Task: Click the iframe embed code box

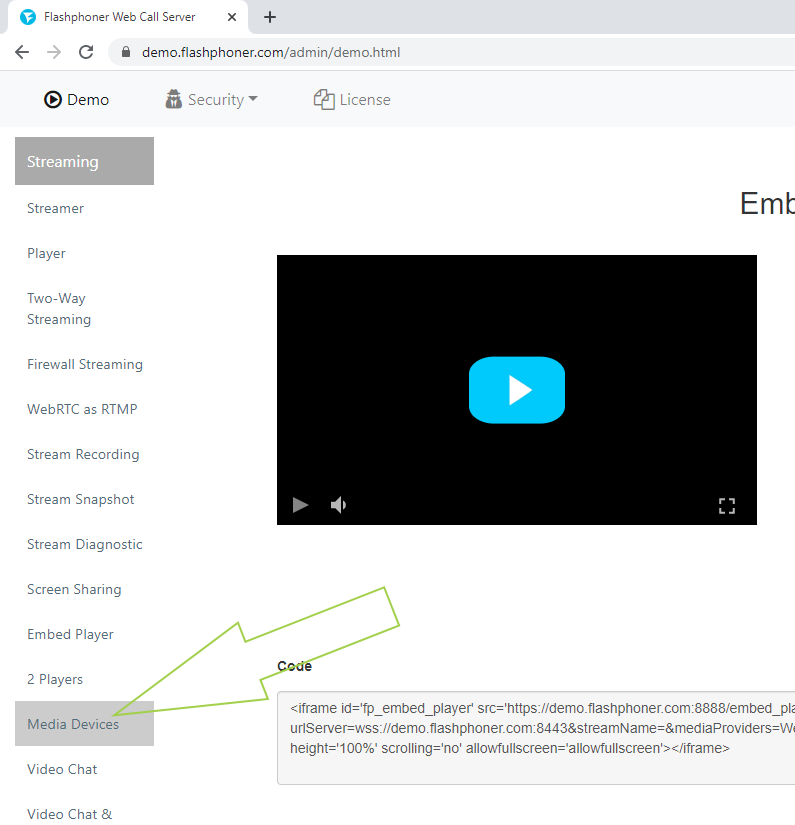Action: pos(536,738)
